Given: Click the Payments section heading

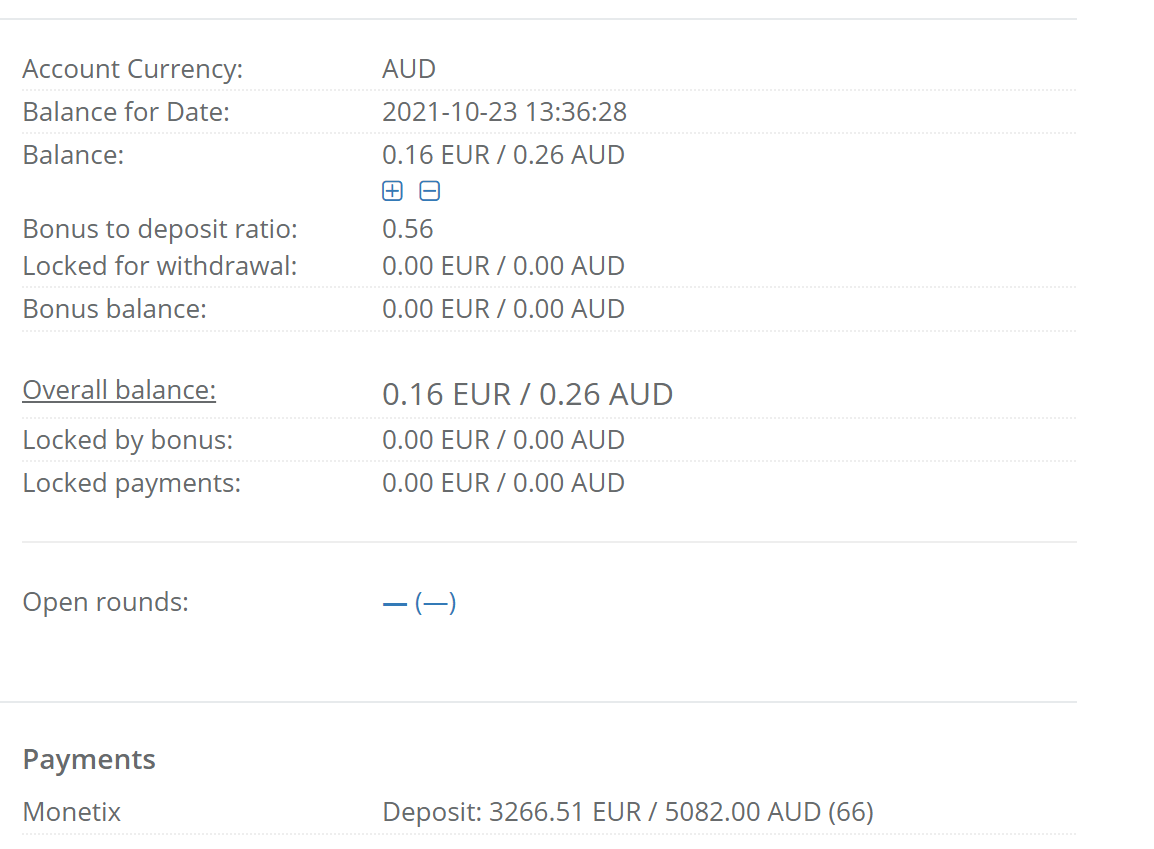Looking at the screenshot, I should 89,759.
